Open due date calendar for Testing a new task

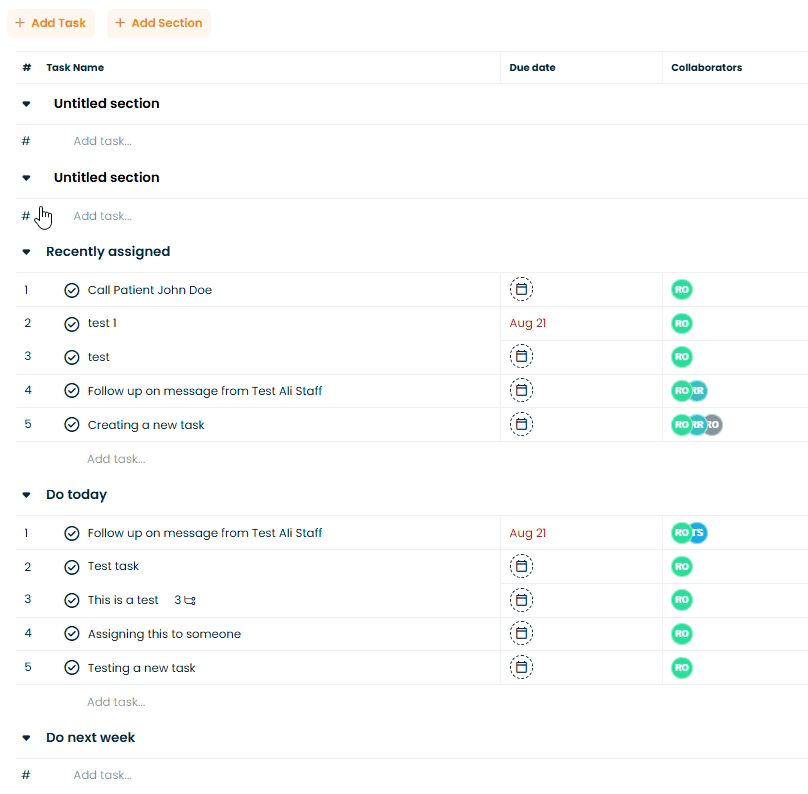pos(521,667)
